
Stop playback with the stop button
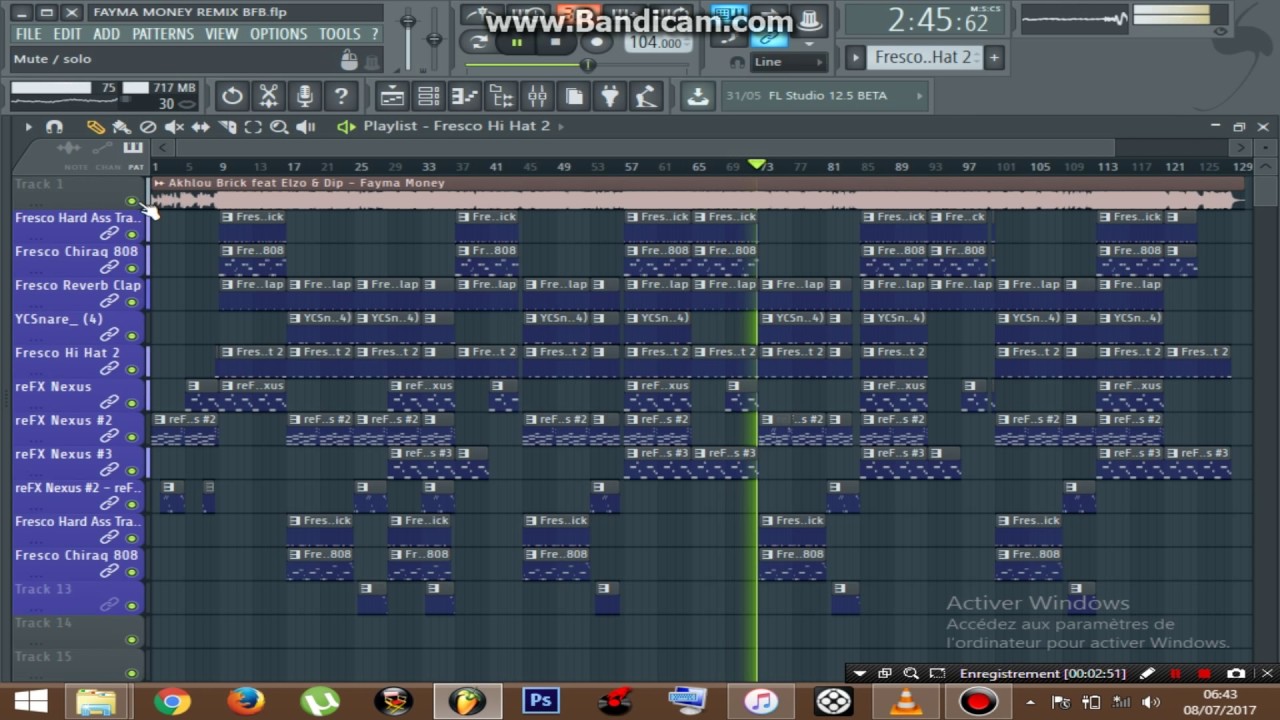(x=556, y=42)
